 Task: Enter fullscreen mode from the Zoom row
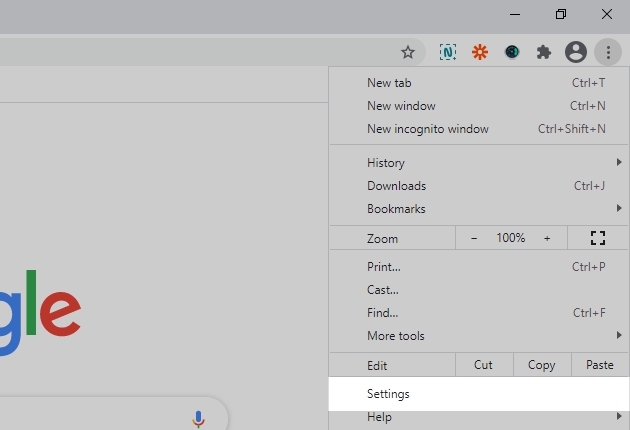(x=598, y=238)
